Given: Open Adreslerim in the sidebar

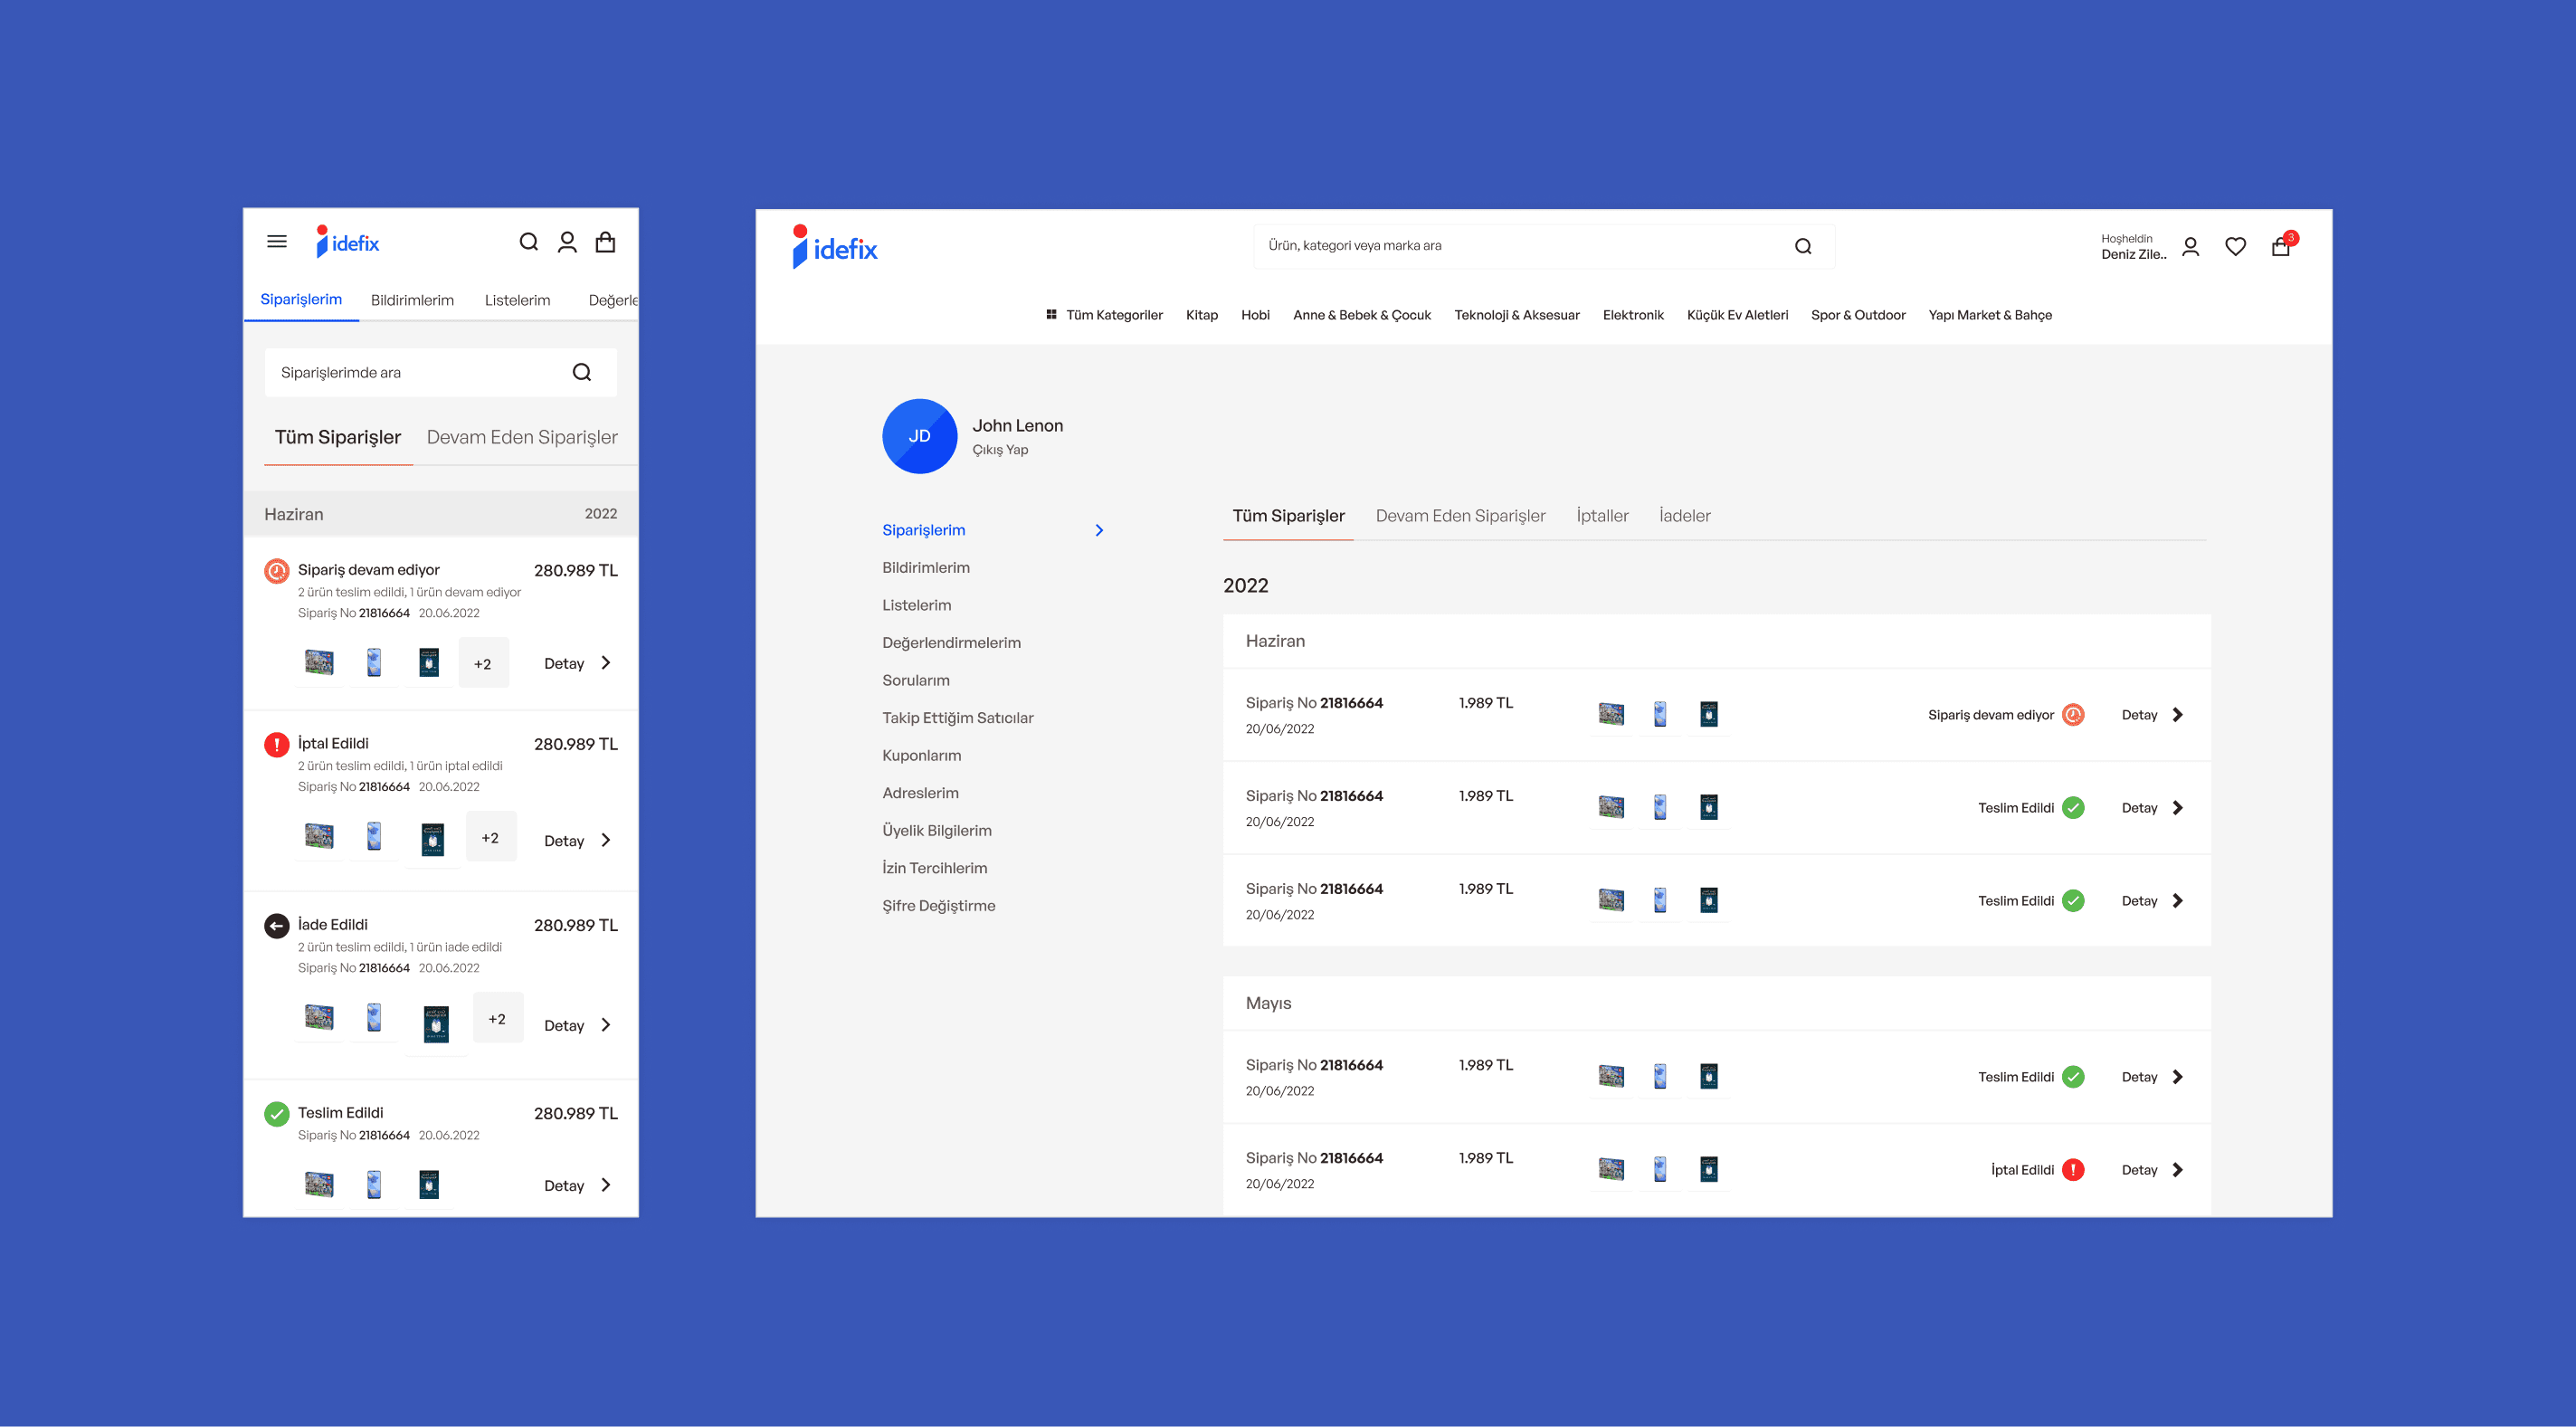Looking at the screenshot, I should [x=920, y=793].
